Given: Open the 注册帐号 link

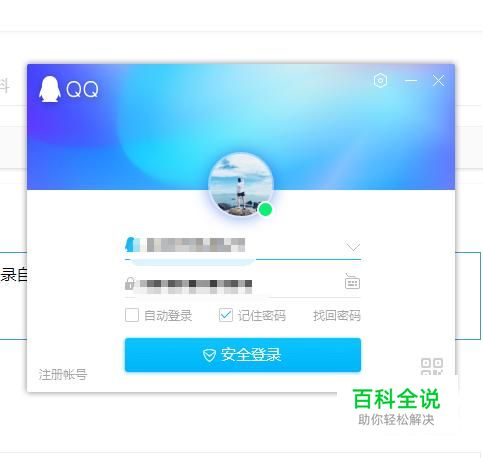Looking at the screenshot, I should tap(63, 374).
